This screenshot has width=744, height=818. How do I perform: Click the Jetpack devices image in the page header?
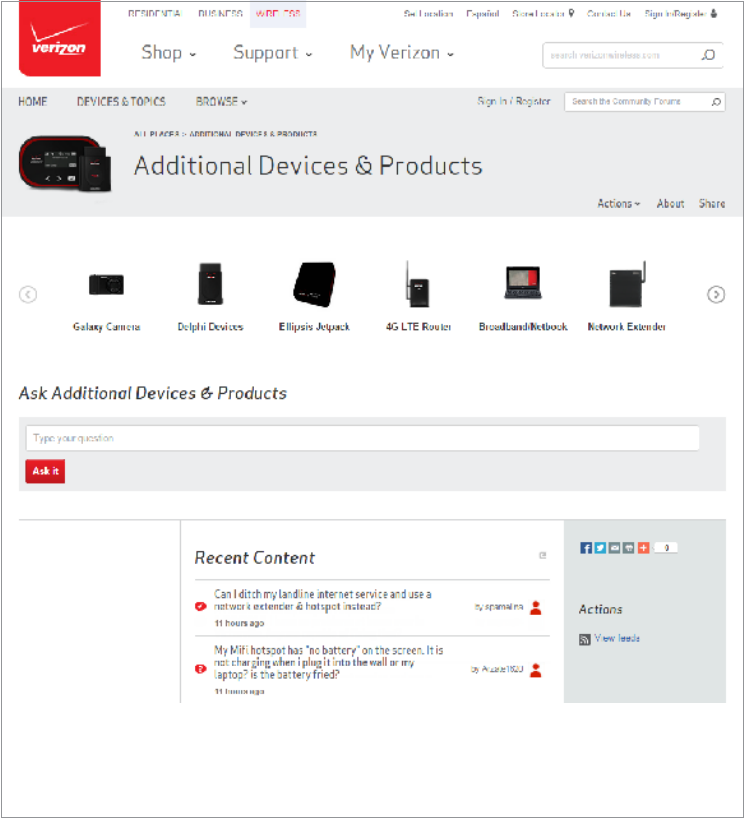[x=65, y=164]
